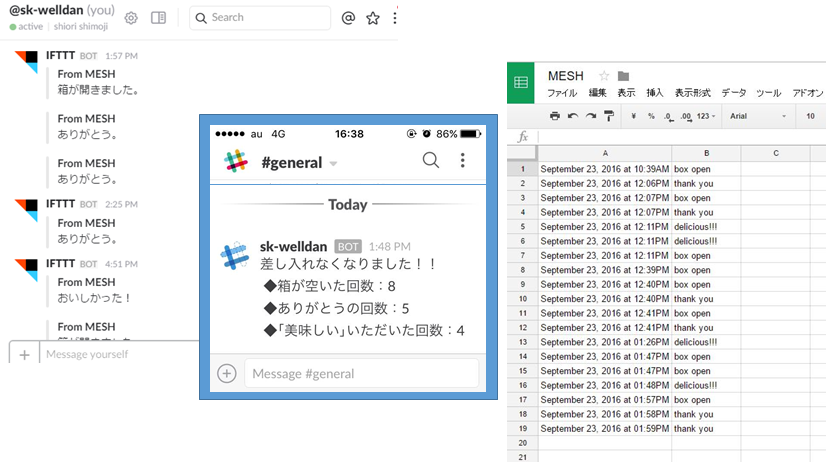Click the Message yourself input field

pyautogui.click(x=119, y=354)
